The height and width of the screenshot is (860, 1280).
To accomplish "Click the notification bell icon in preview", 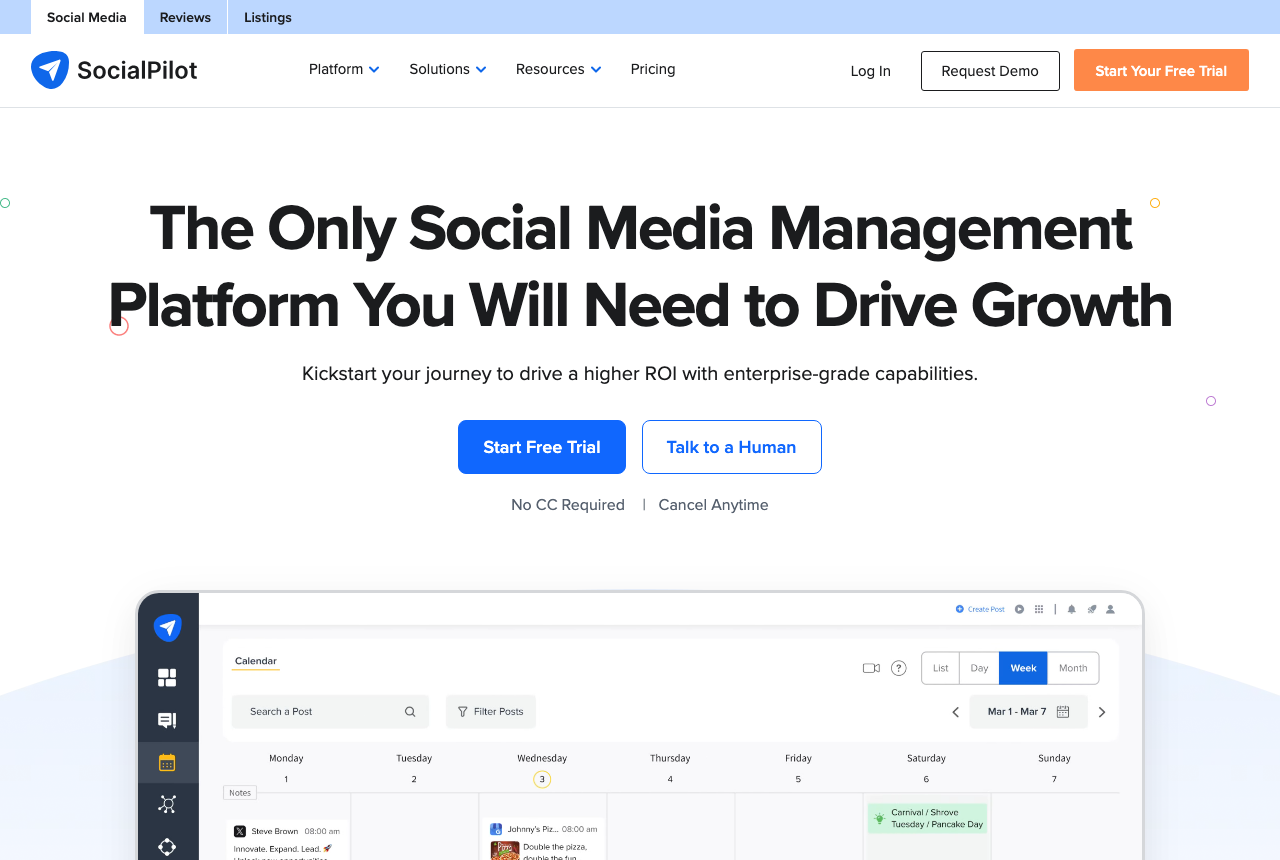I will (1072, 609).
